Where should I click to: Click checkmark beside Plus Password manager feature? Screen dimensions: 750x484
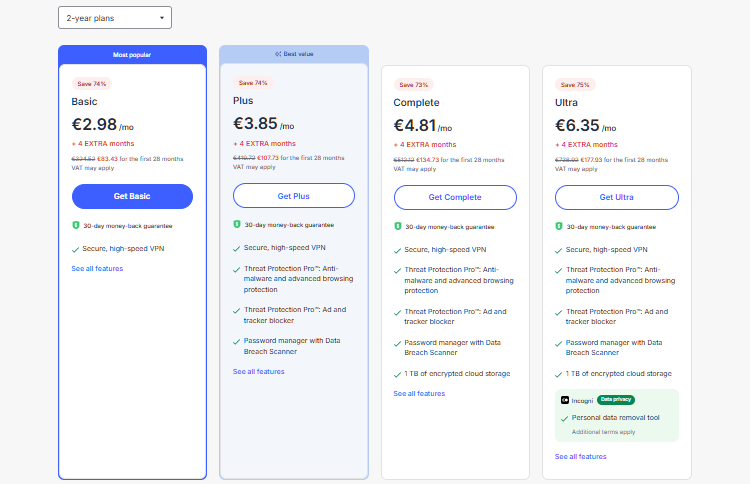[236, 341]
